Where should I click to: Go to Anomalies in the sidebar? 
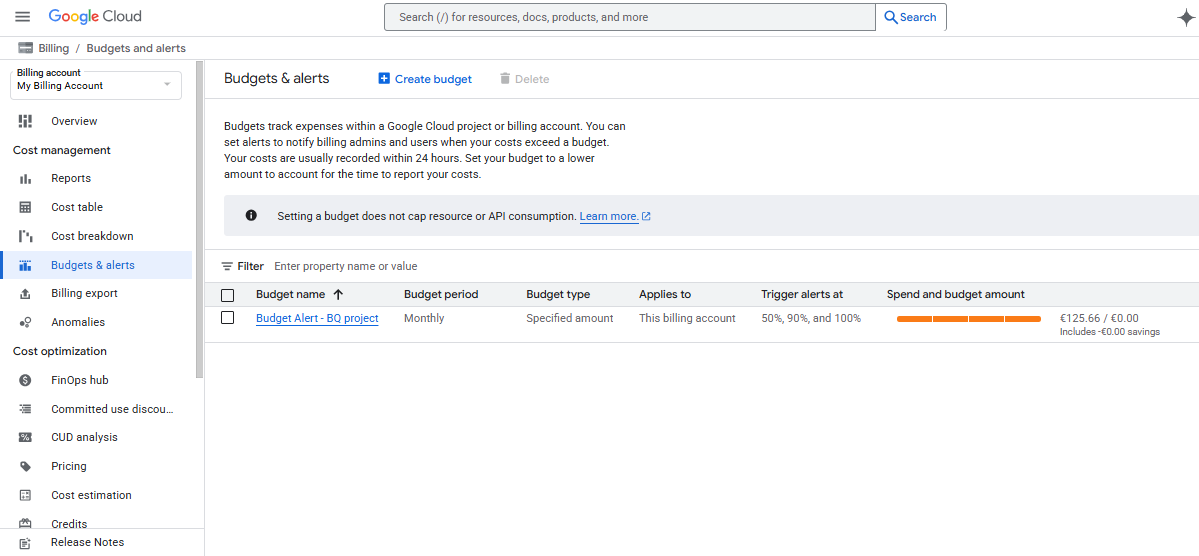78,323
